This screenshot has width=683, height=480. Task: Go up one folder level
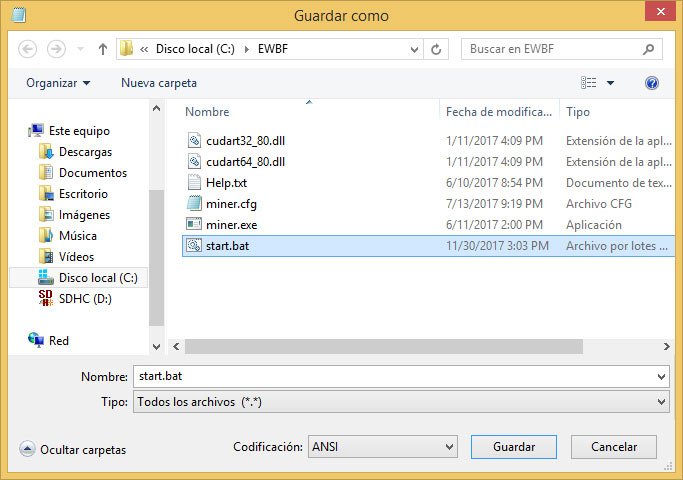(103, 49)
